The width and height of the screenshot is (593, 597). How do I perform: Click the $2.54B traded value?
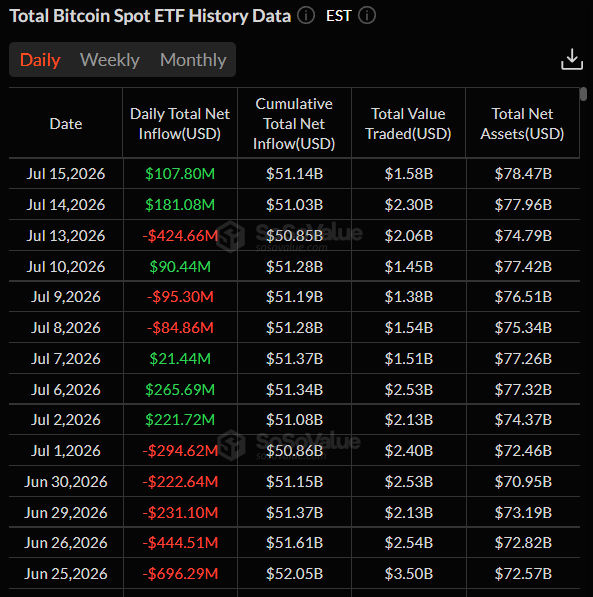coord(409,543)
